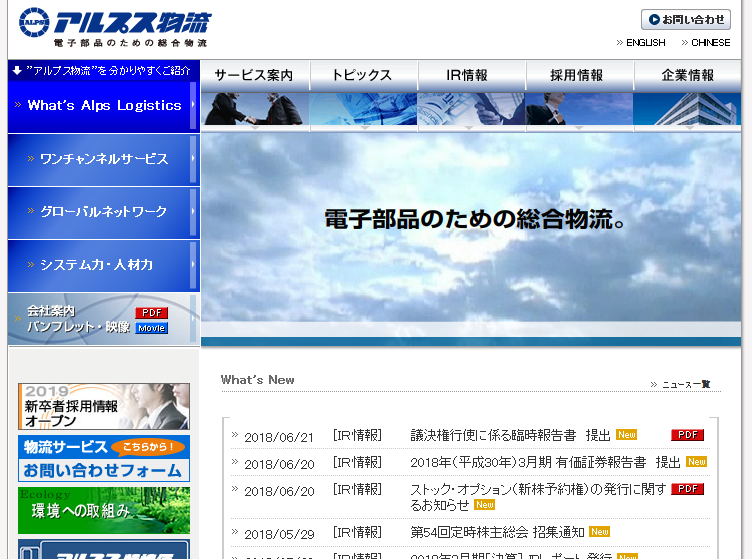Open ワンチャンネルサービス sidebar item
Screen dimensions: 752x559
coord(104,160)
